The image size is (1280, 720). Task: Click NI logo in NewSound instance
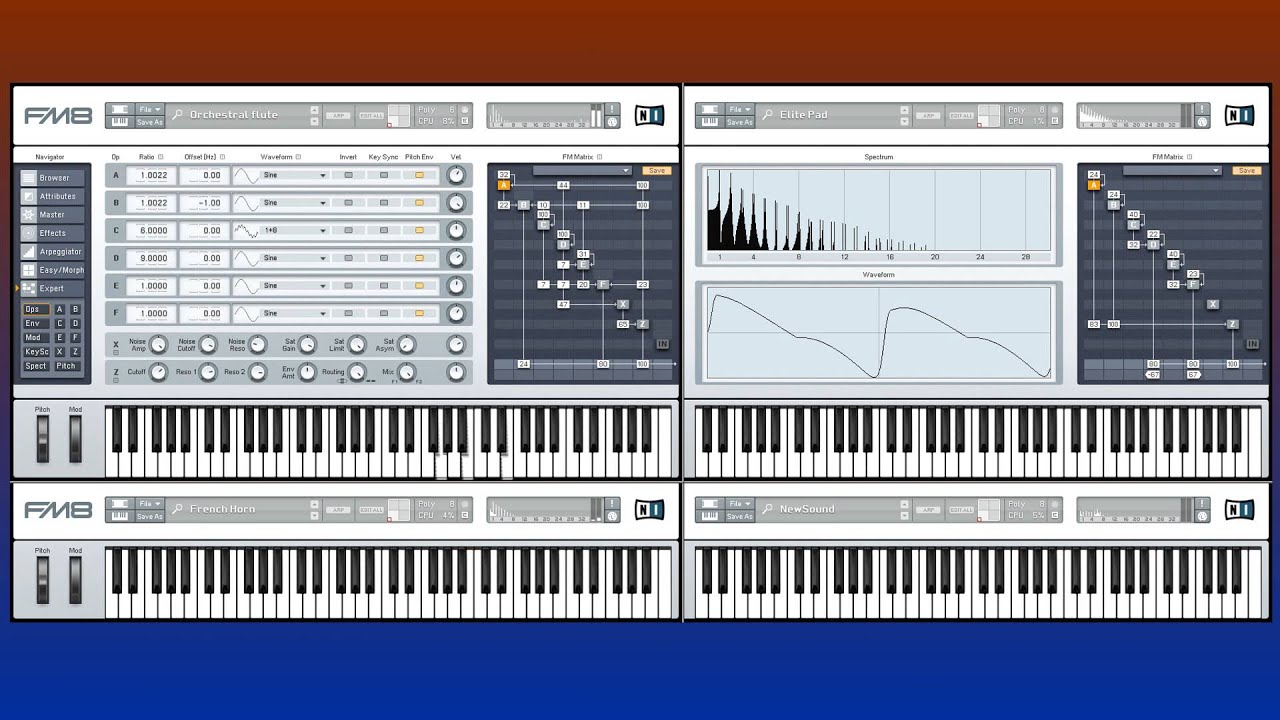[x=1239, y=509]
